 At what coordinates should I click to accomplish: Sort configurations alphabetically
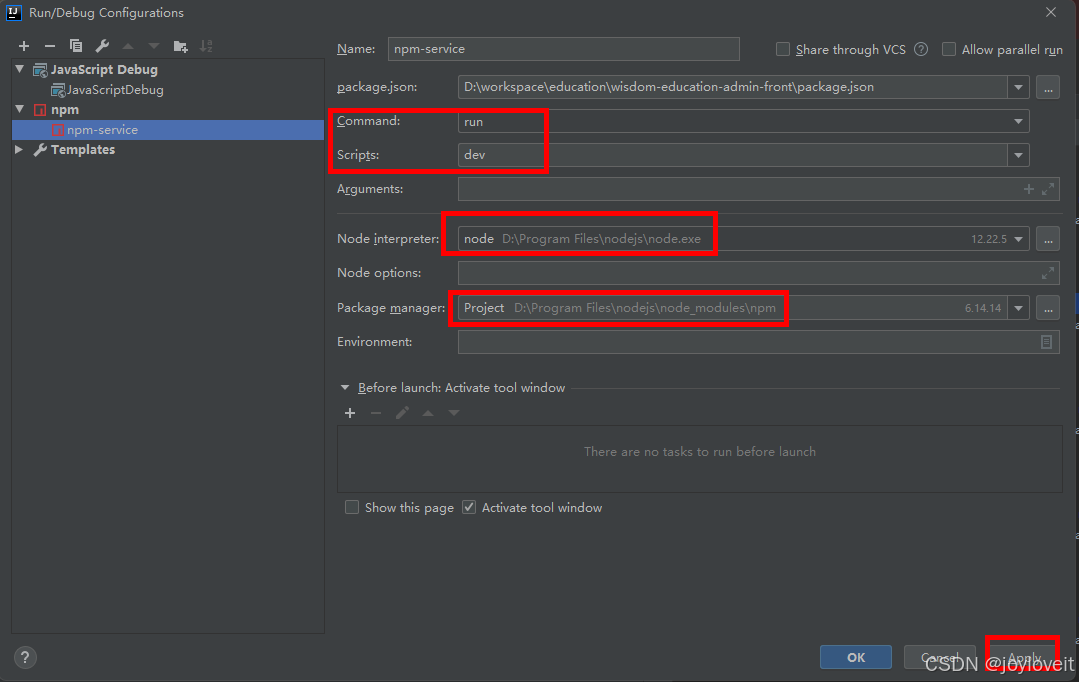coord(206,46)
